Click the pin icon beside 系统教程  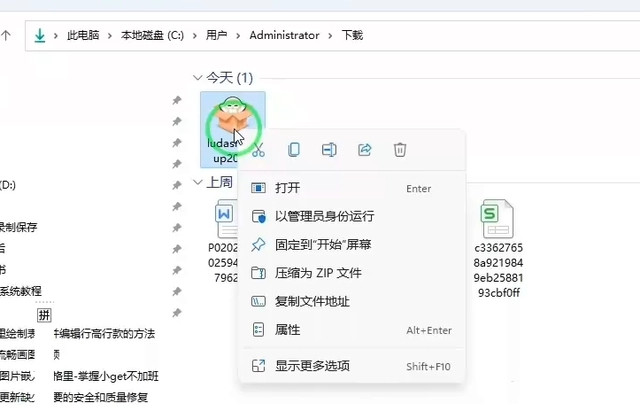tap(176, 291)
